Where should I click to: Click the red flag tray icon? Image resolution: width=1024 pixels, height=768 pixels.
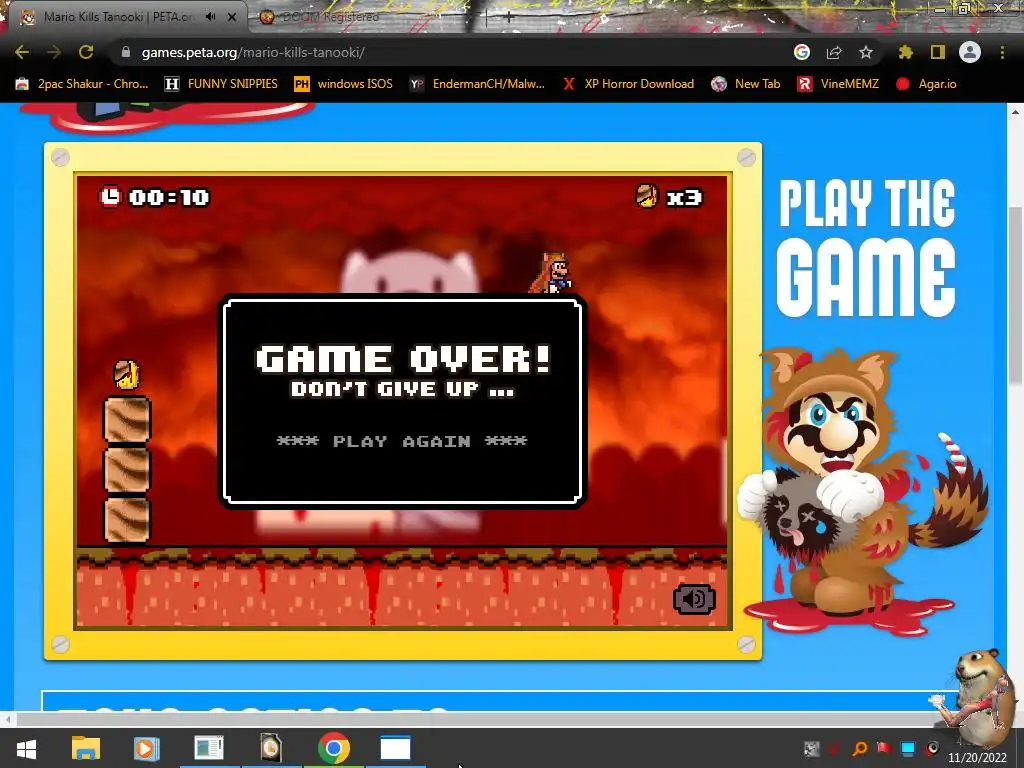(884, 748)
